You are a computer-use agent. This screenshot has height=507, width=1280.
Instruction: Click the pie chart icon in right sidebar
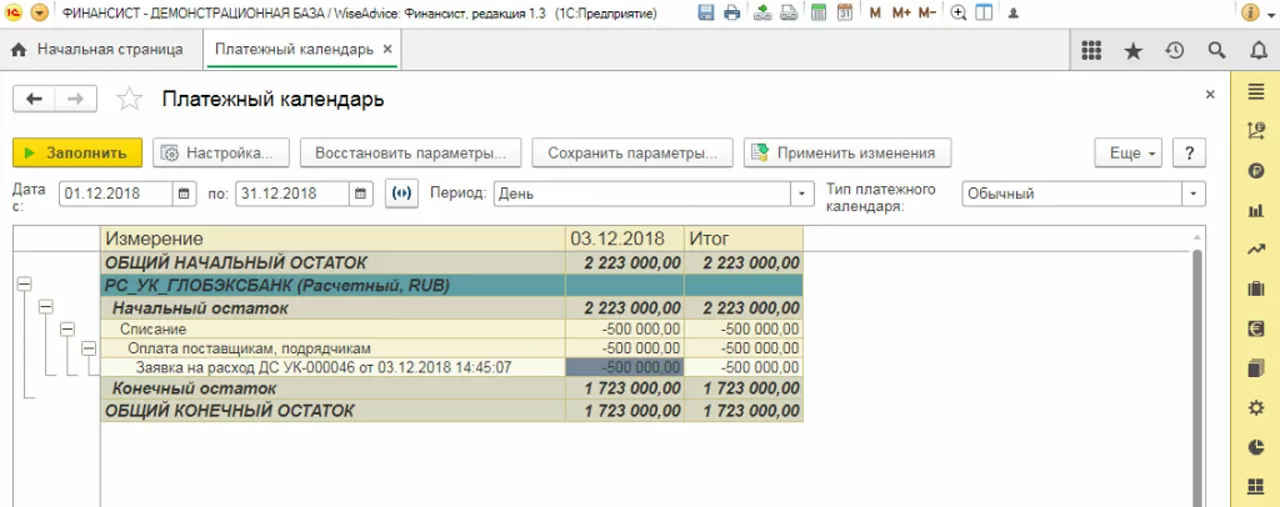(1257, 447)
